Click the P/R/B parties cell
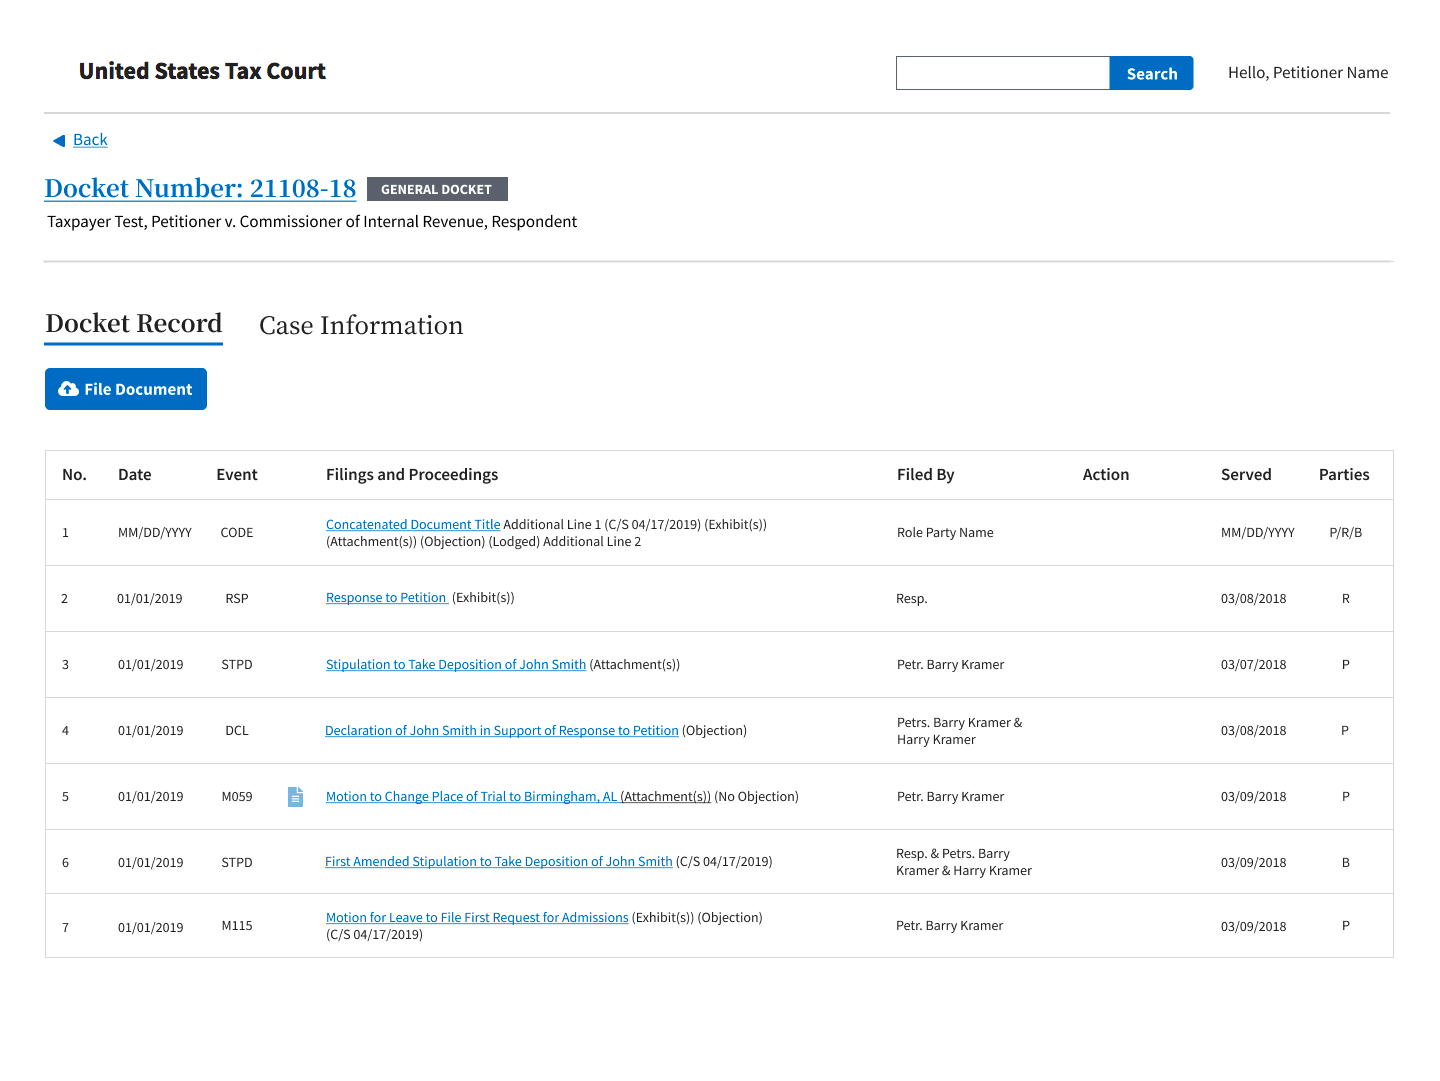Image resolution: width=1440 pixels, height=1081 pixels. pyautogui.click(x=1346, y=533)
